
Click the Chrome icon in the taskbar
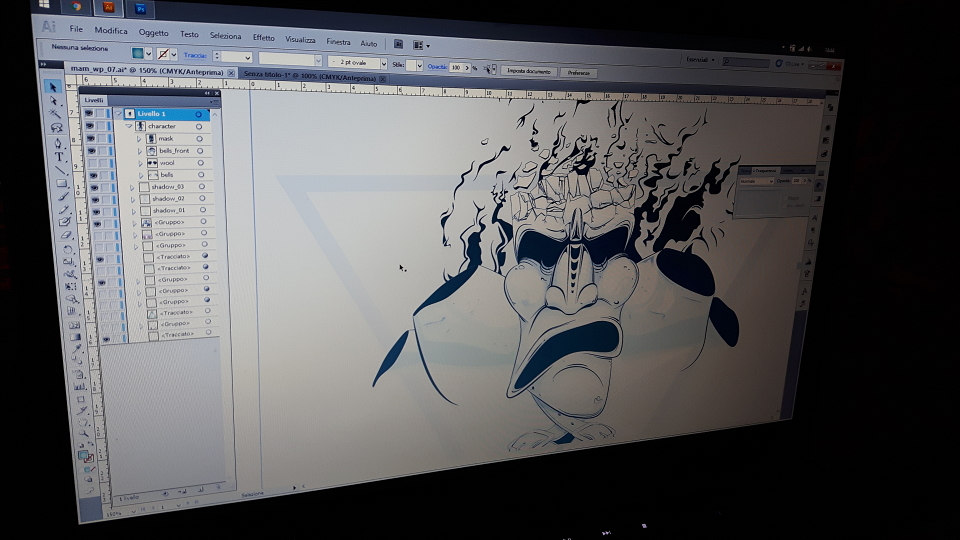76,6
